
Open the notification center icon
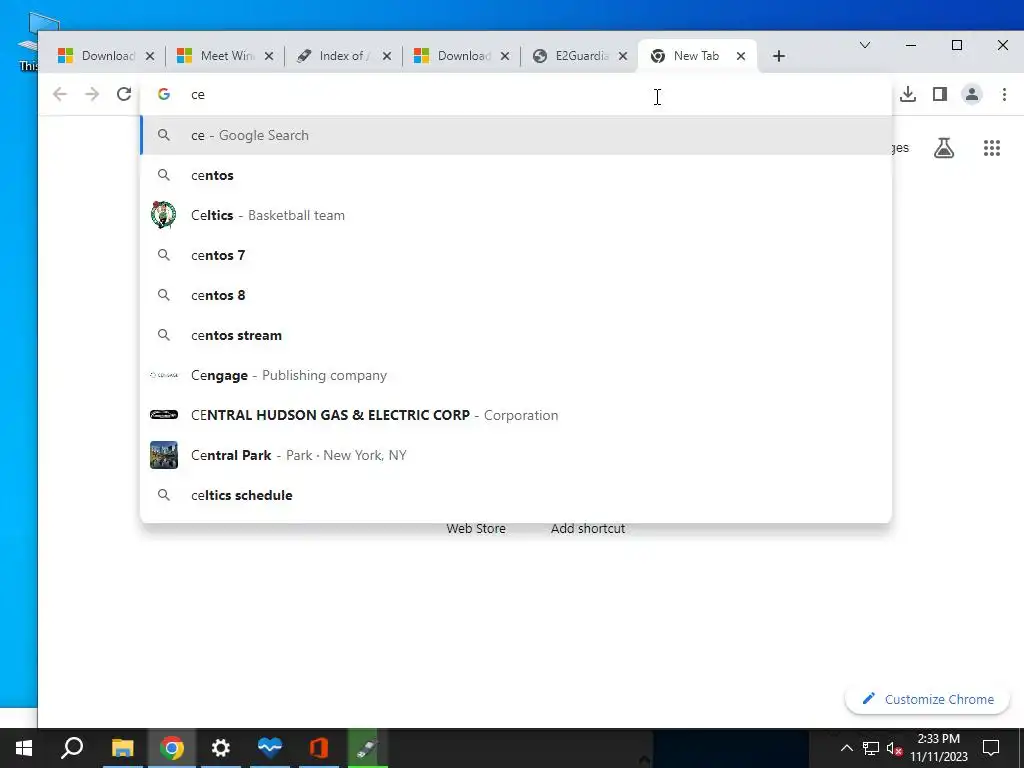(x=991, y=748)
